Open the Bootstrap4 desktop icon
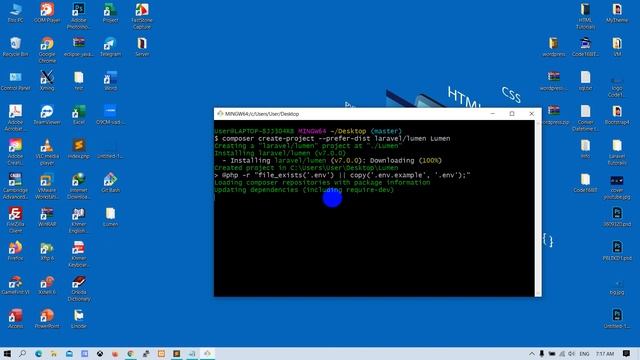 click(x=617, y=114)
